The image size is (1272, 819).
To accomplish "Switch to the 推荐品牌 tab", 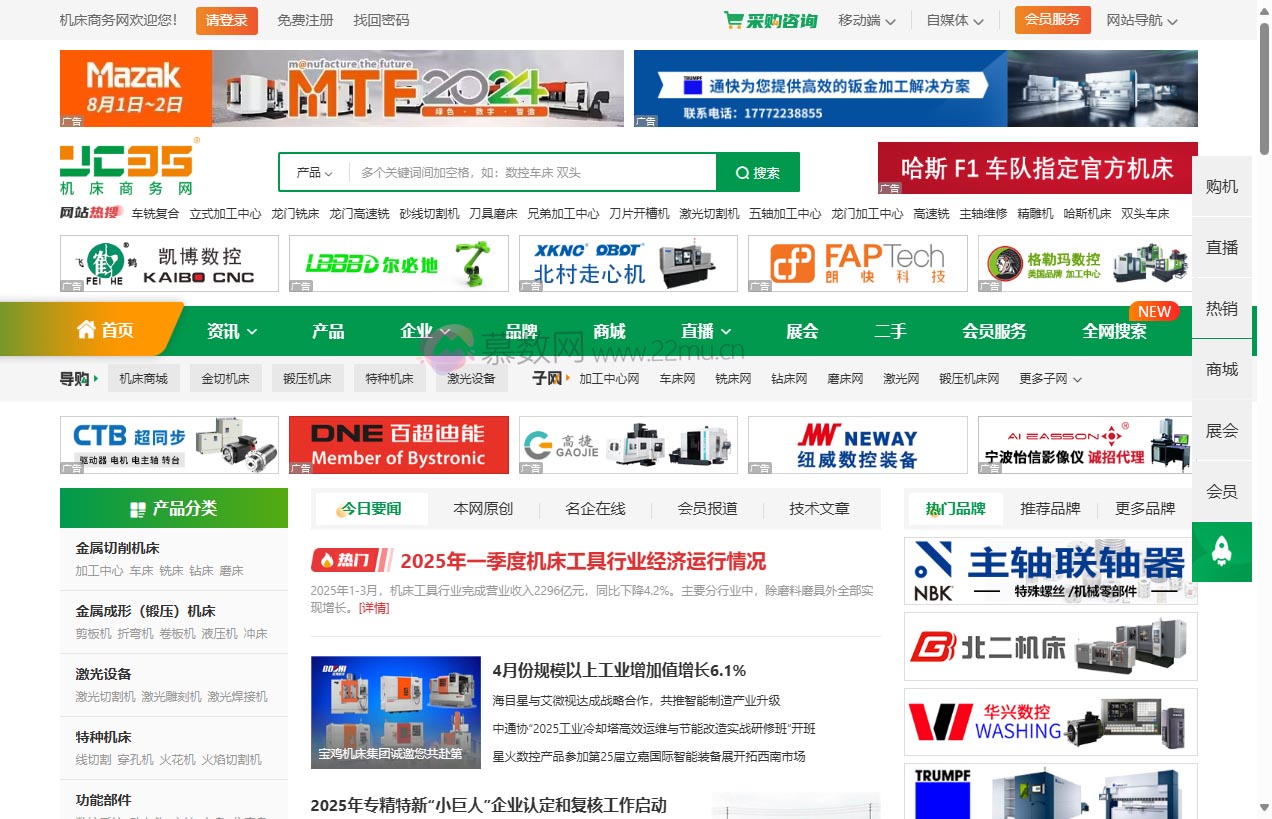I will [x=1051, y=508].
